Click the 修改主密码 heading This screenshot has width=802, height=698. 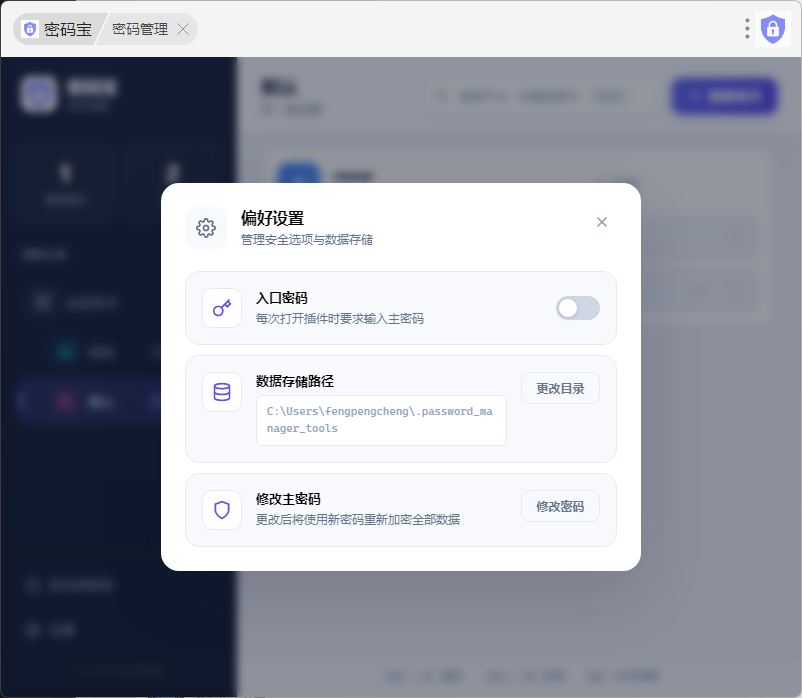click(x=288, y=499)
